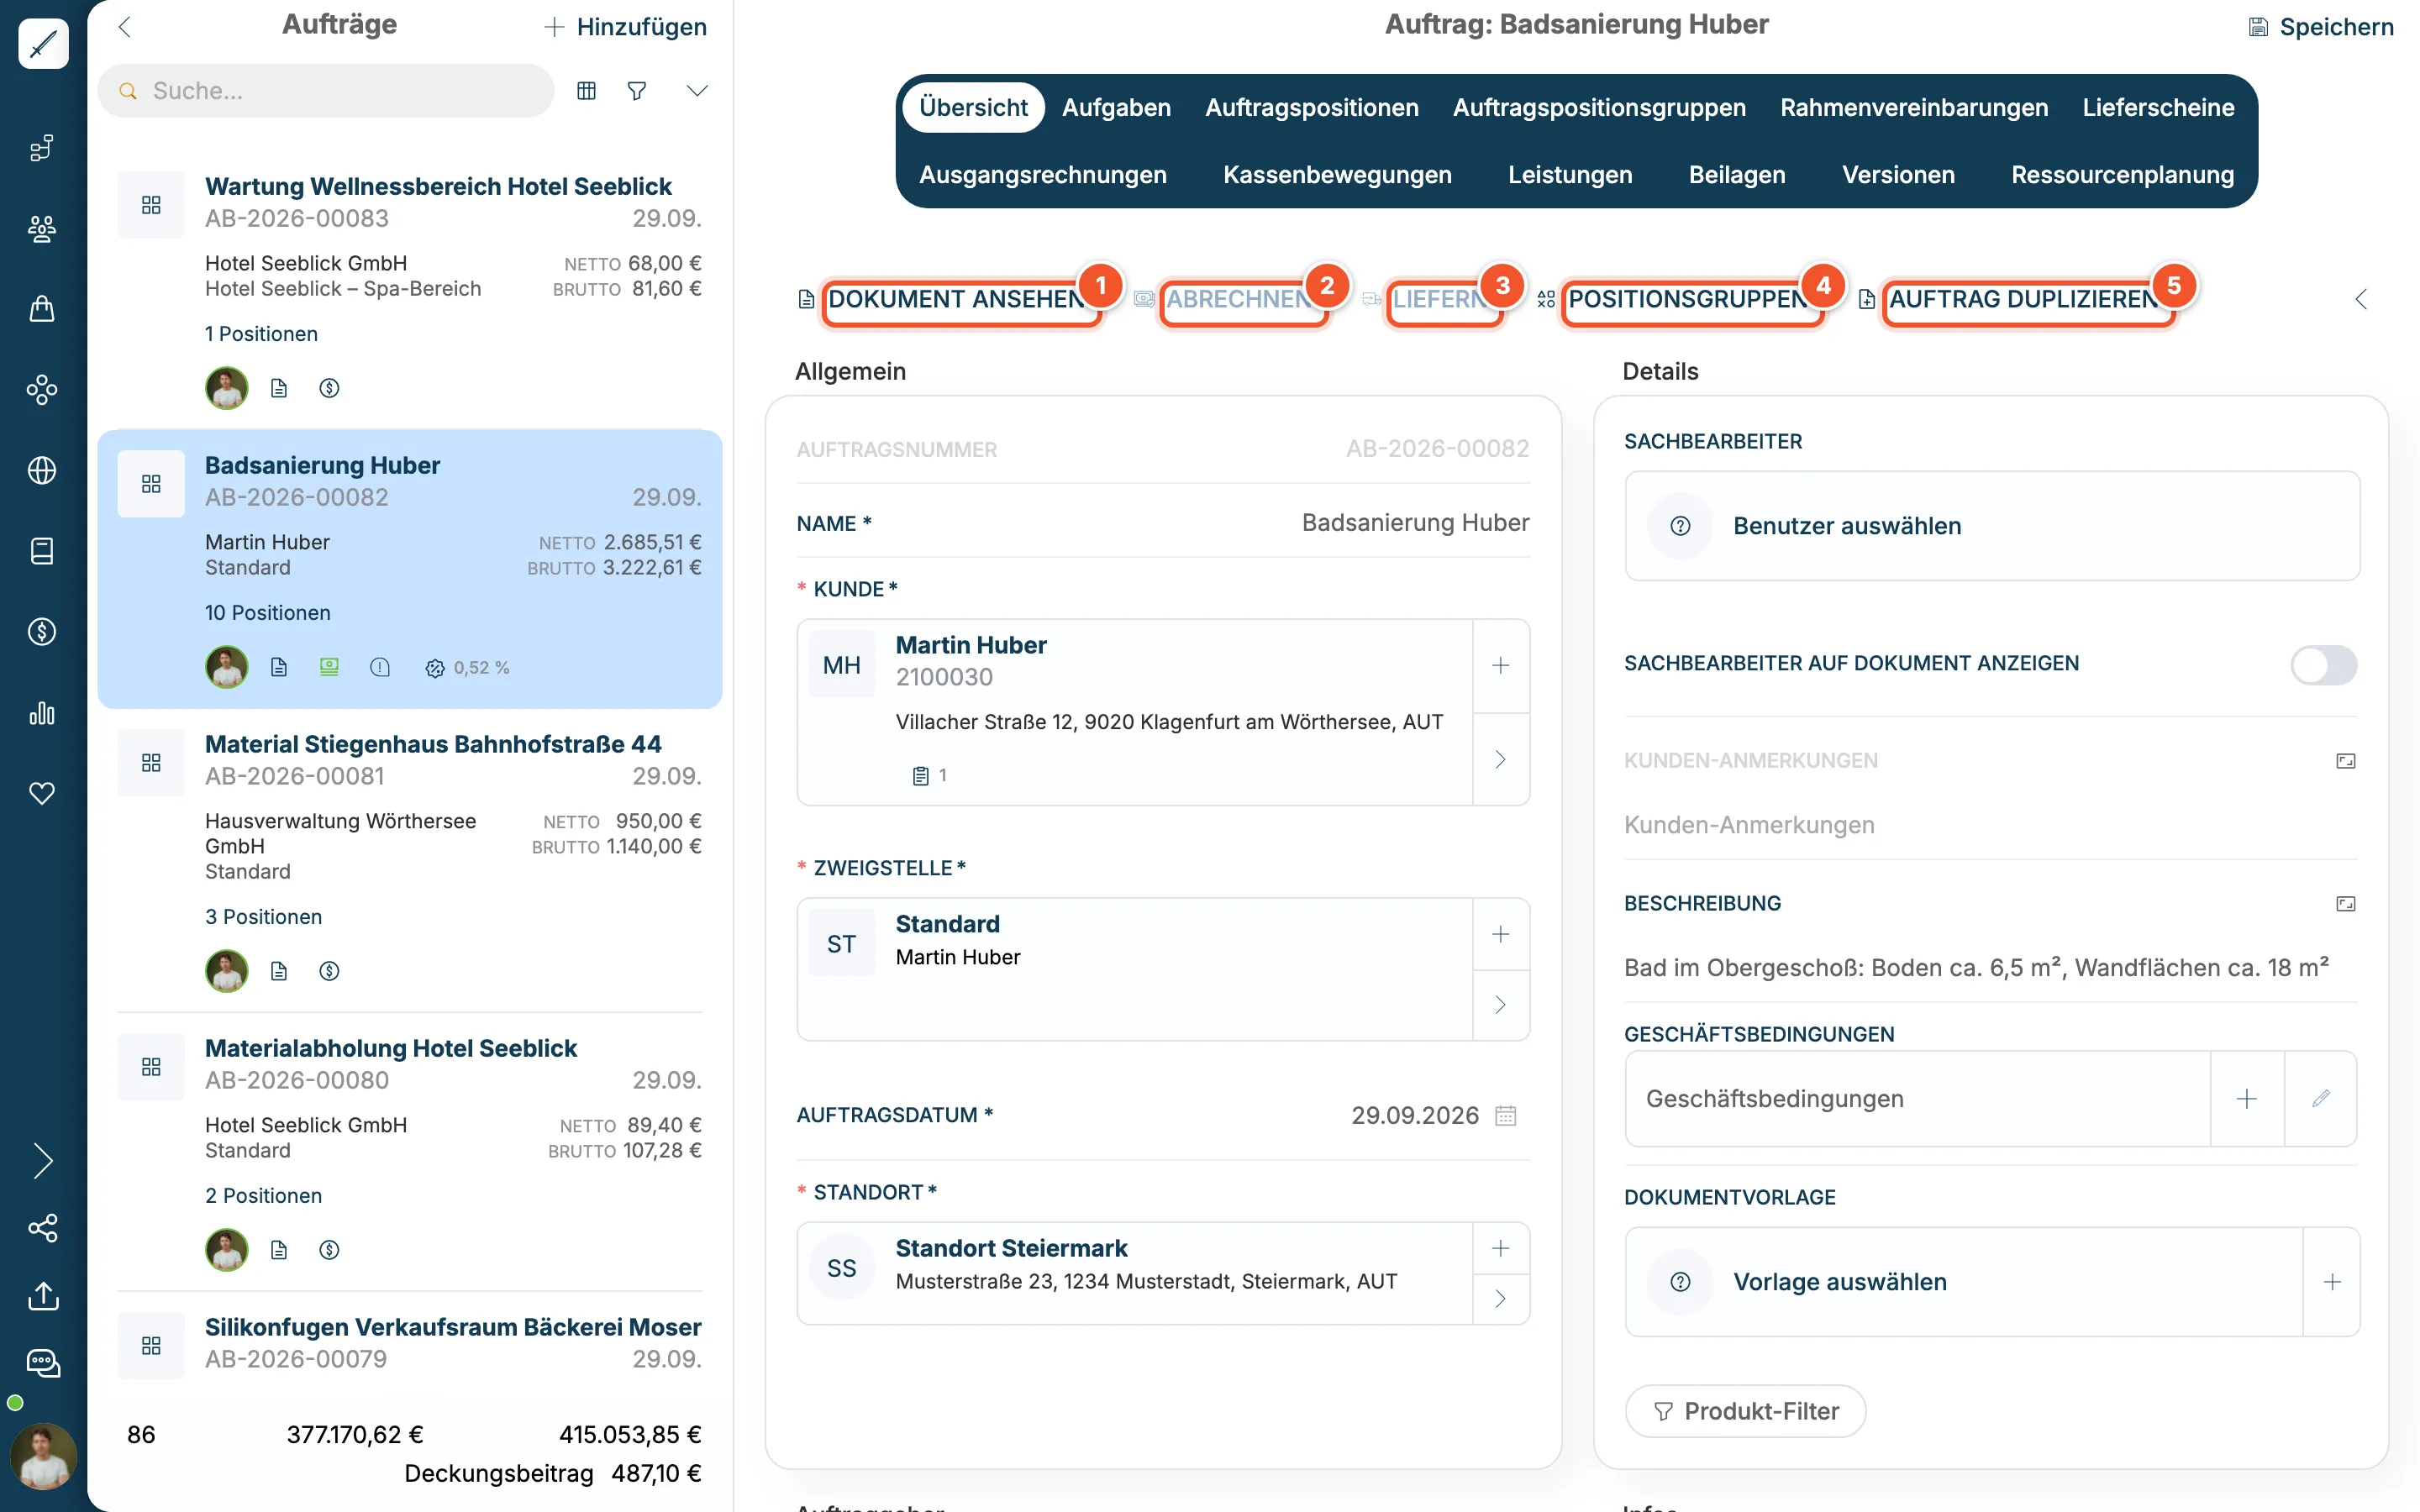
Task: Select the Ausgangsrechnungen tab
Action: [1042, 175]
